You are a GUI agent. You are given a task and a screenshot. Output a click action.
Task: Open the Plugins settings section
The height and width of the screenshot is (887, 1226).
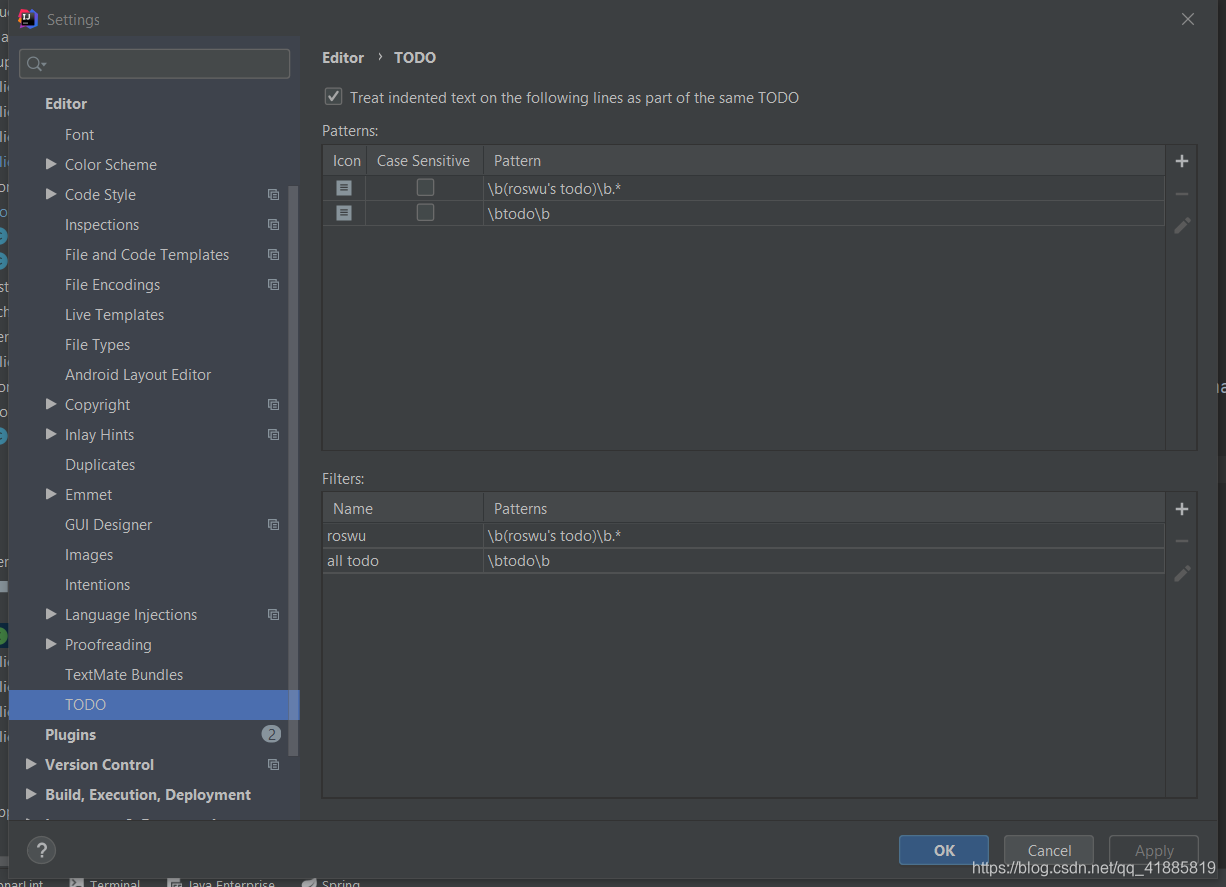[70, 735]
